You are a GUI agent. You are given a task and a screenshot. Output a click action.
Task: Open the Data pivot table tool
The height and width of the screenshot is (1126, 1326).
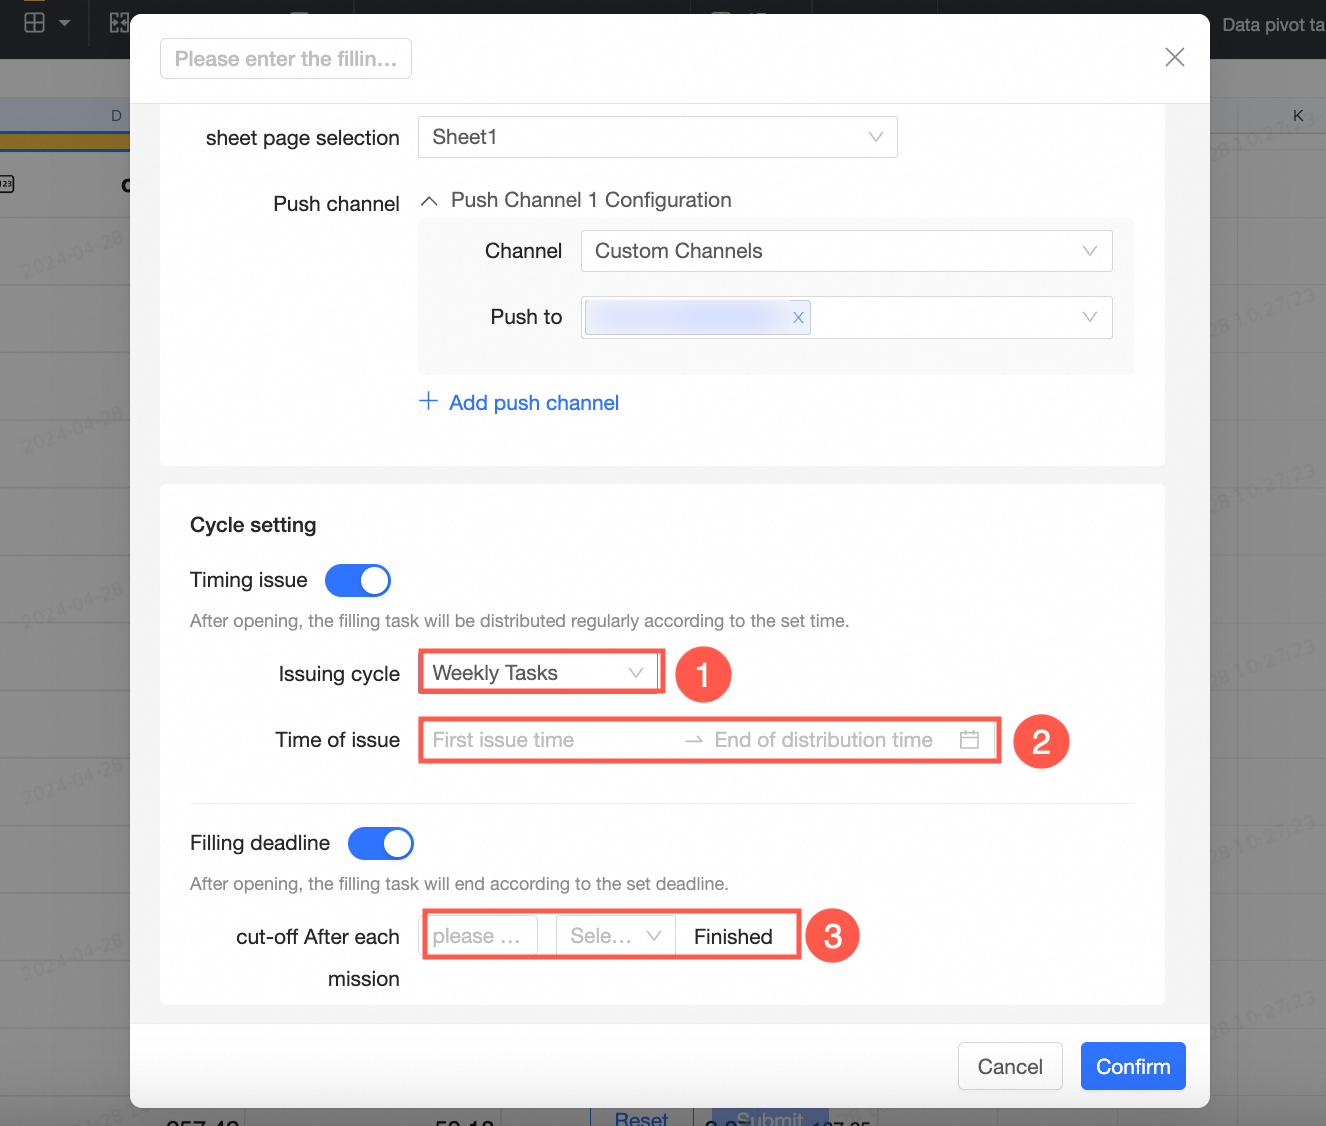1272,25
